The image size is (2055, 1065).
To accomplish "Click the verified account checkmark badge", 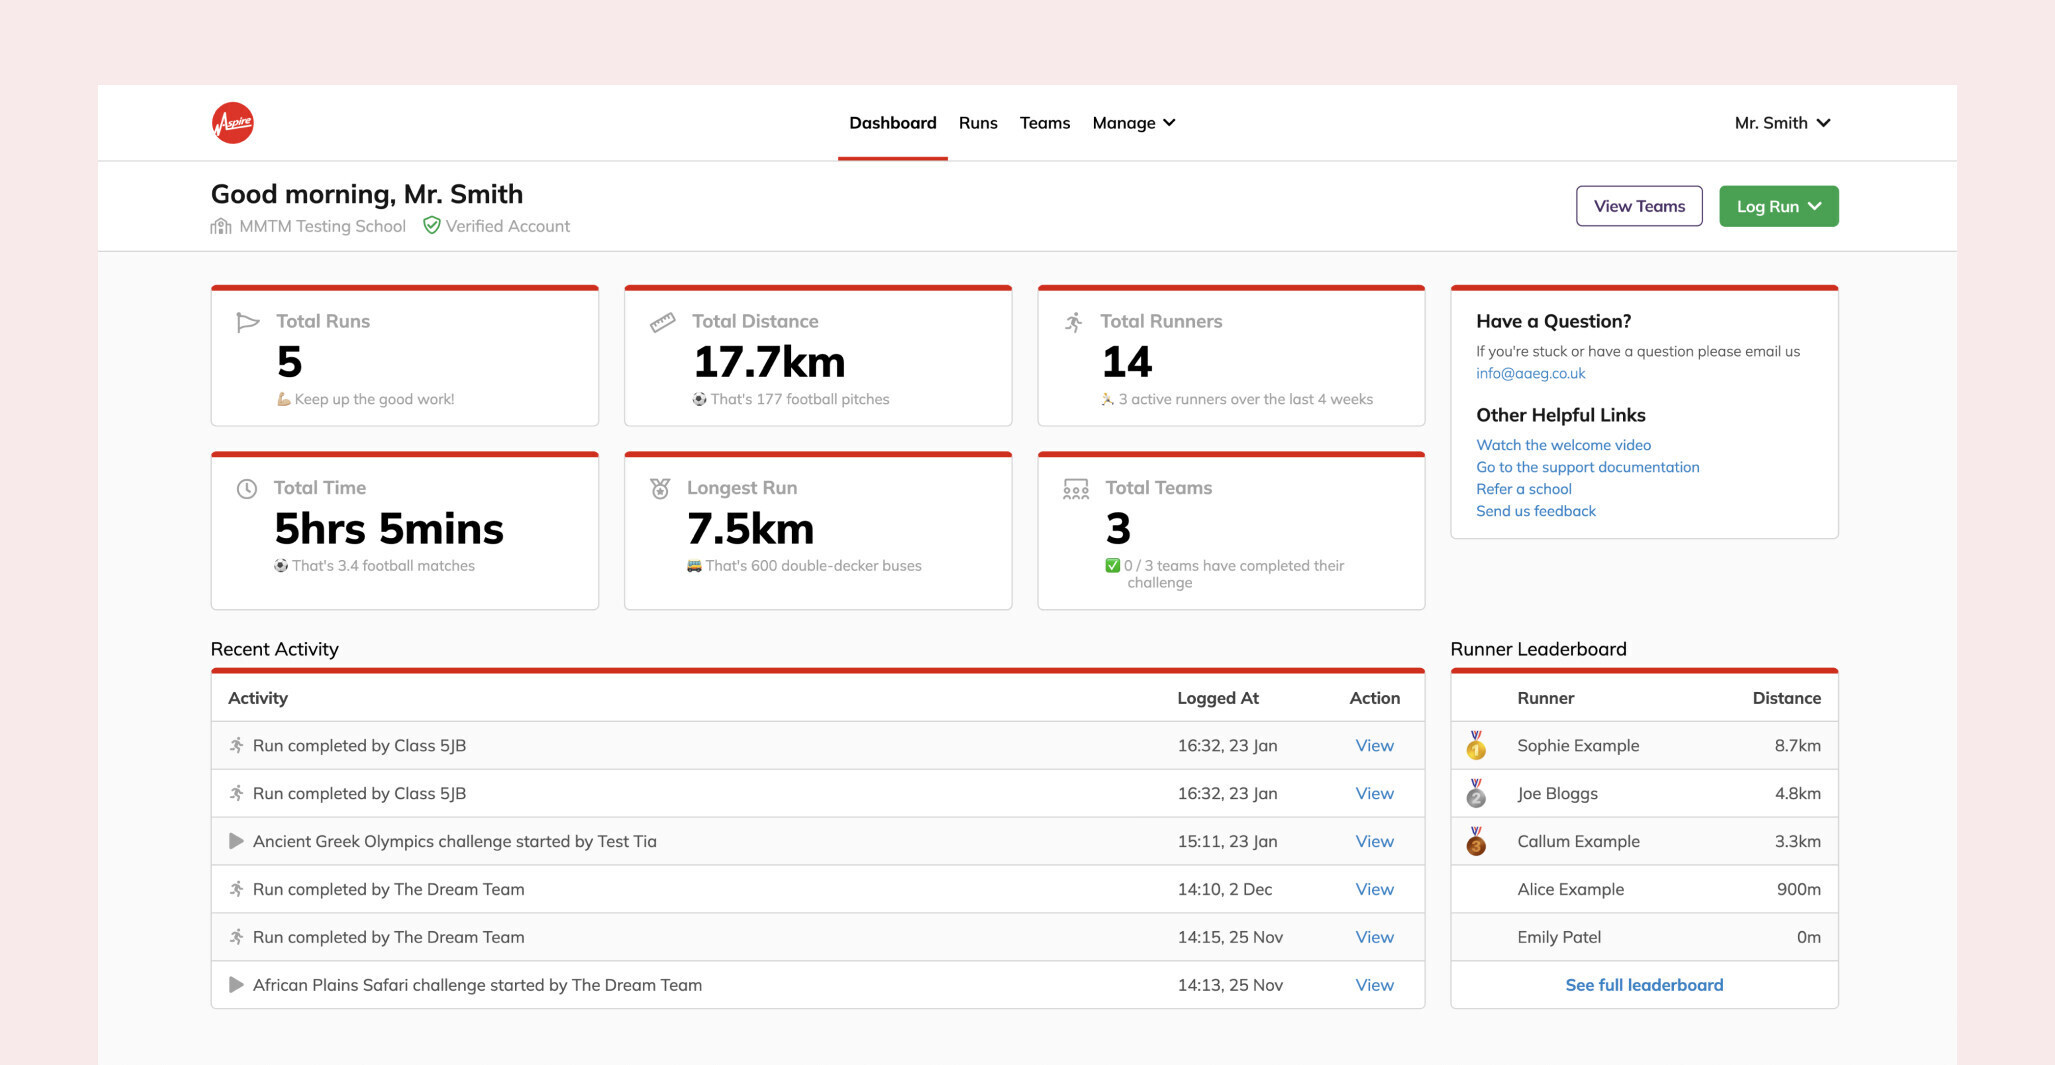I will [x=430, y=226].
